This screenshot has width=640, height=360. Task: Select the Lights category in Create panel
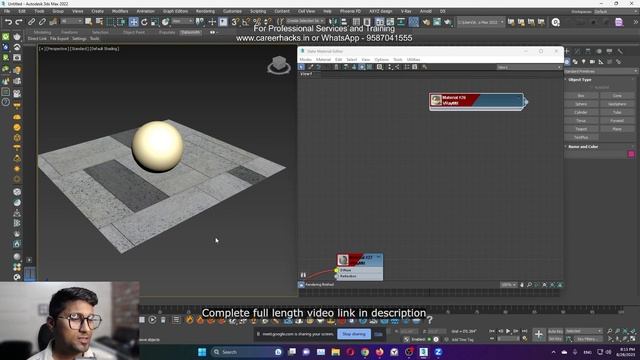(x=584, y=62)
